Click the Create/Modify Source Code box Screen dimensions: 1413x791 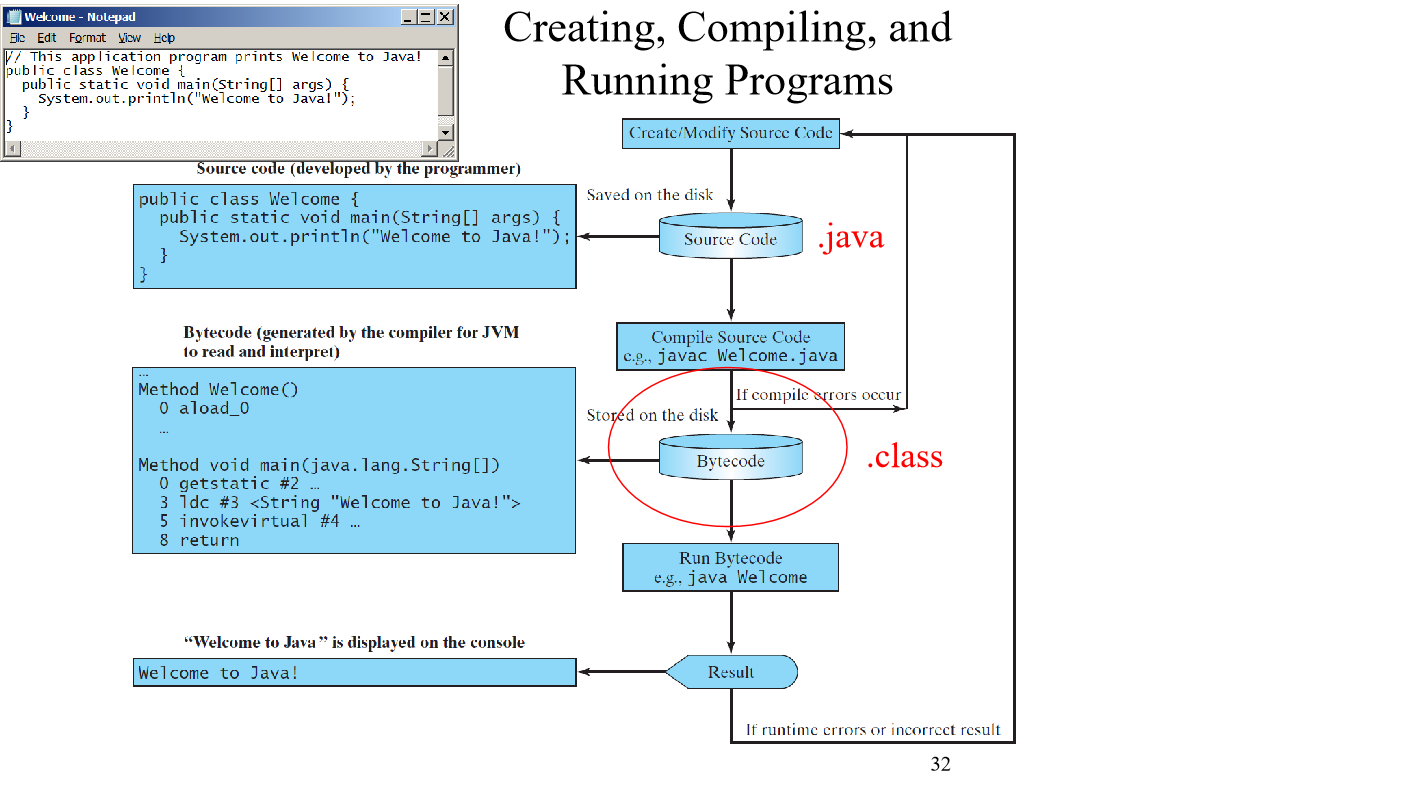coord(730,133)
